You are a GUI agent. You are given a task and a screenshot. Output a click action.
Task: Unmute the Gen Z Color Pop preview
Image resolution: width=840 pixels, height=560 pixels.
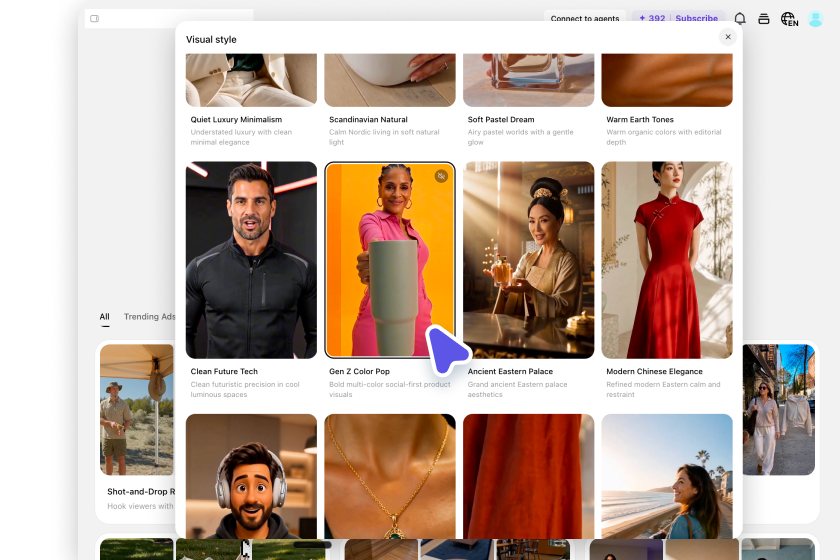coord(441,176)
